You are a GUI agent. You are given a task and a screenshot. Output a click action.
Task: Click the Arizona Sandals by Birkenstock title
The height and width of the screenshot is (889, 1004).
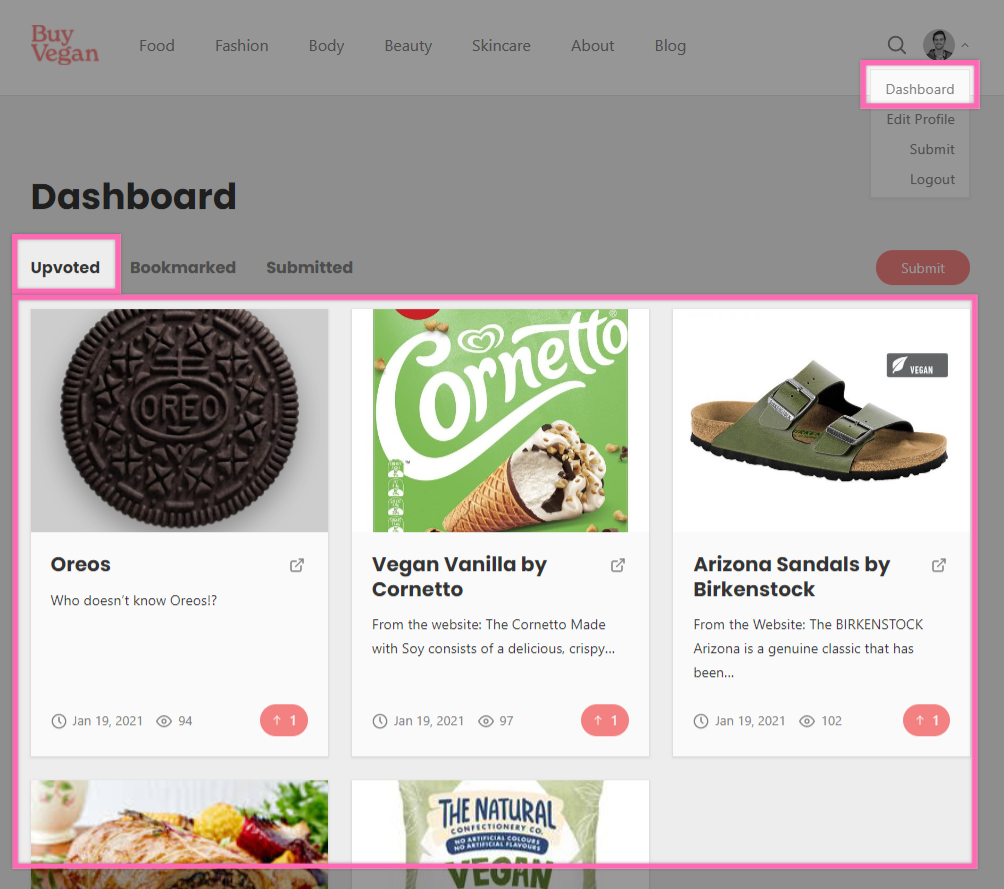pyautogui.click(x=791, y=576)
